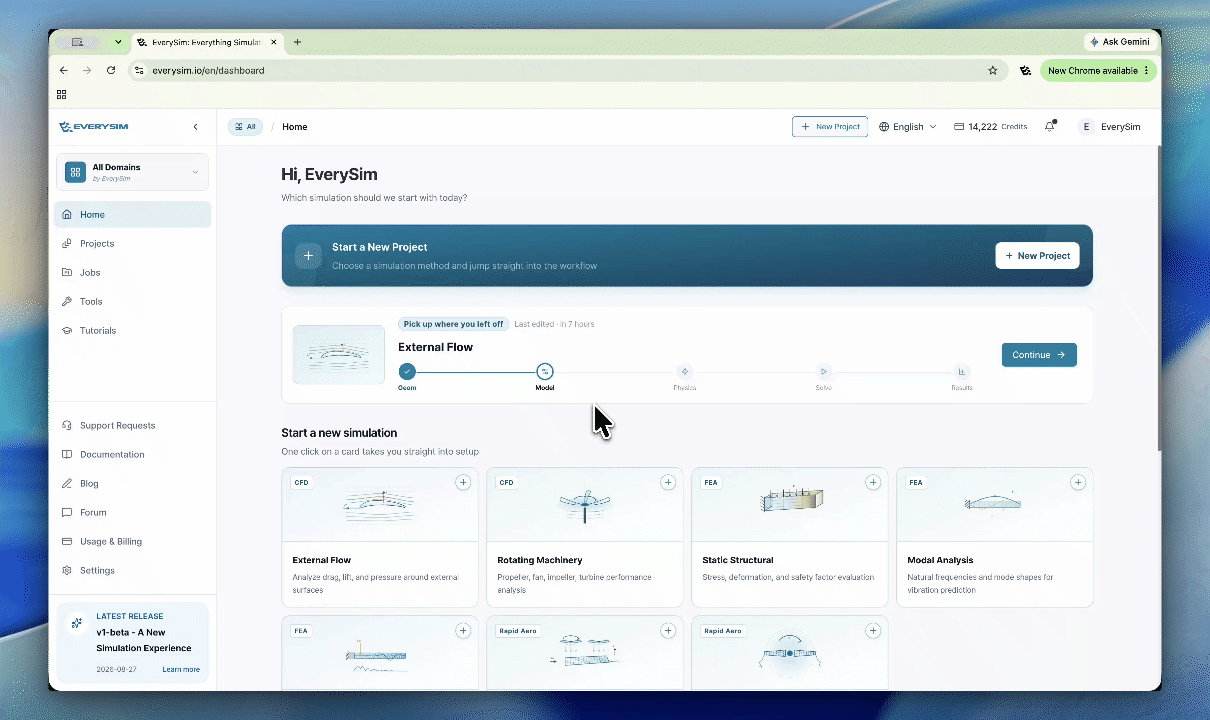Image resolution: width=1210 pixels, height=720 pixels.
Task: Close the EverySim browser tab
Action: tap(274, 42)
